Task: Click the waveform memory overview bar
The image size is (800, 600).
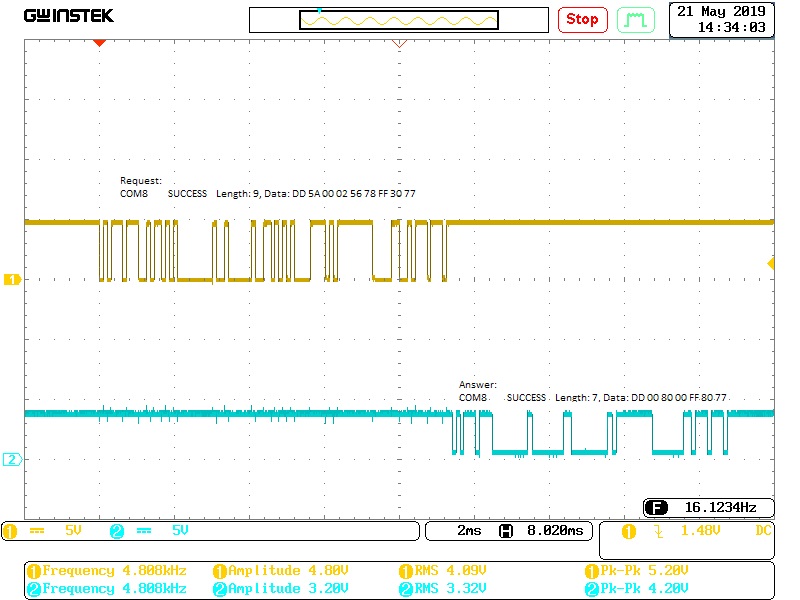Action: coord(398,20)
